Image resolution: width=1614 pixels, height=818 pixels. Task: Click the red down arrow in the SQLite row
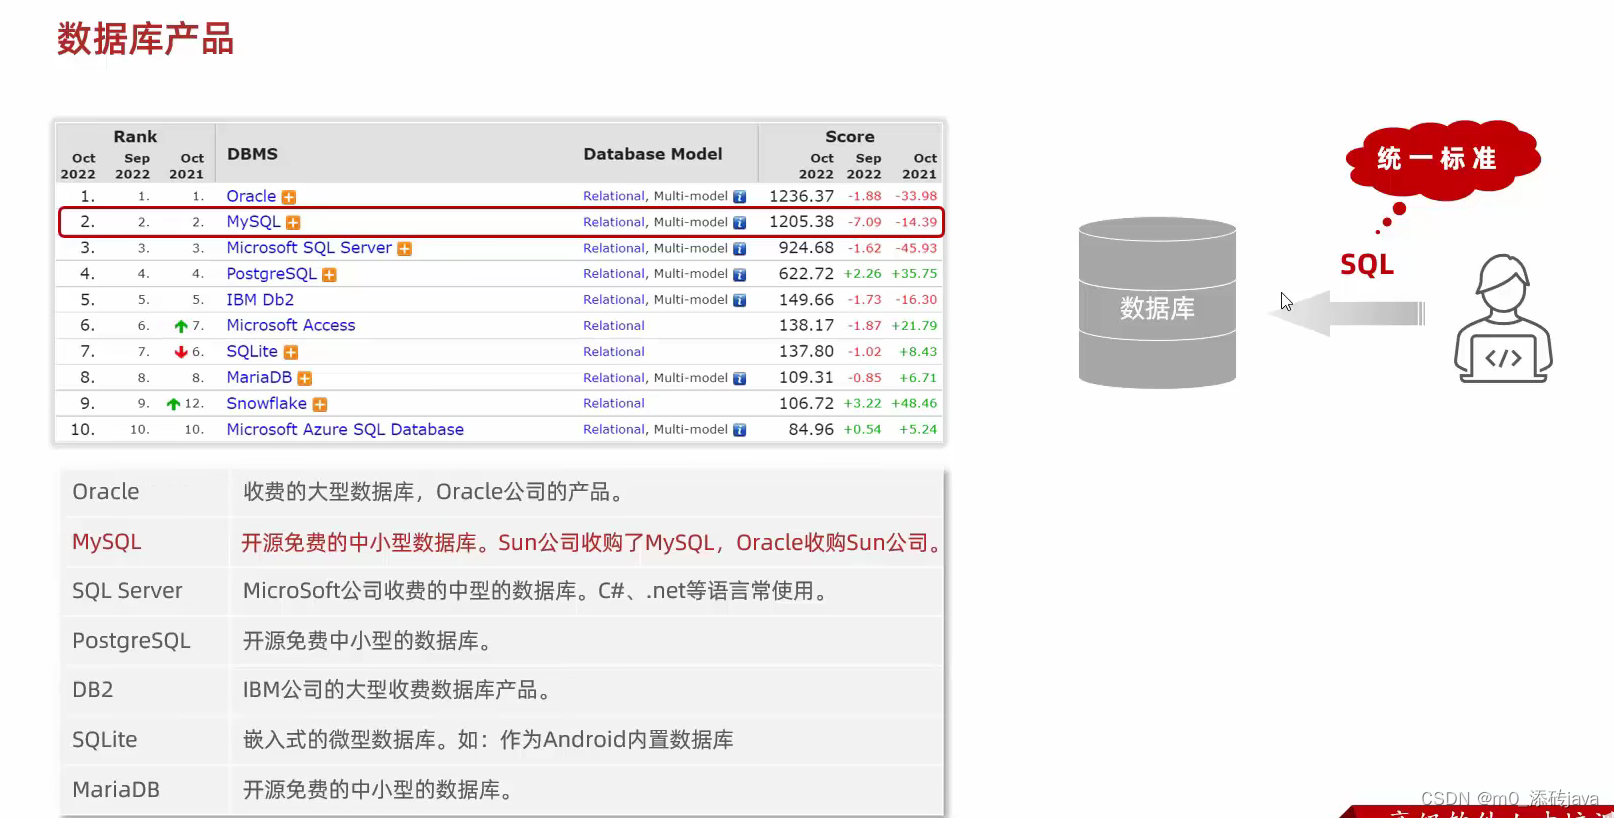coord(181,352)
